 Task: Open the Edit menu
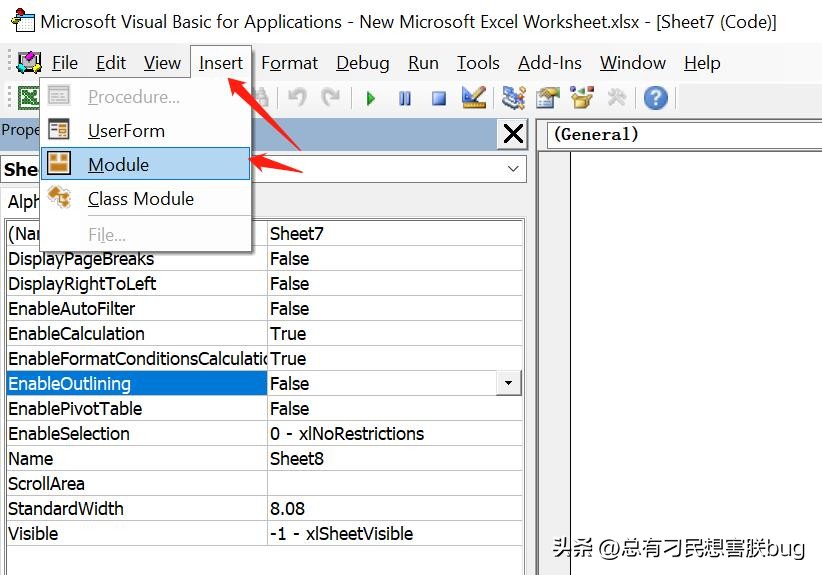point(111,63)
